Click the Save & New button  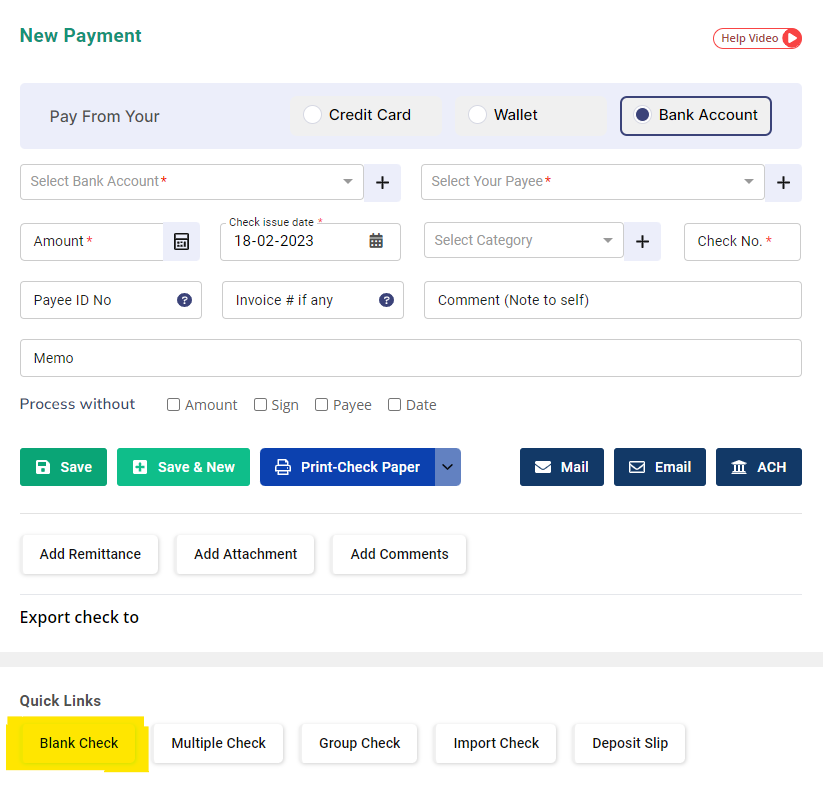(x=182, y=467)
